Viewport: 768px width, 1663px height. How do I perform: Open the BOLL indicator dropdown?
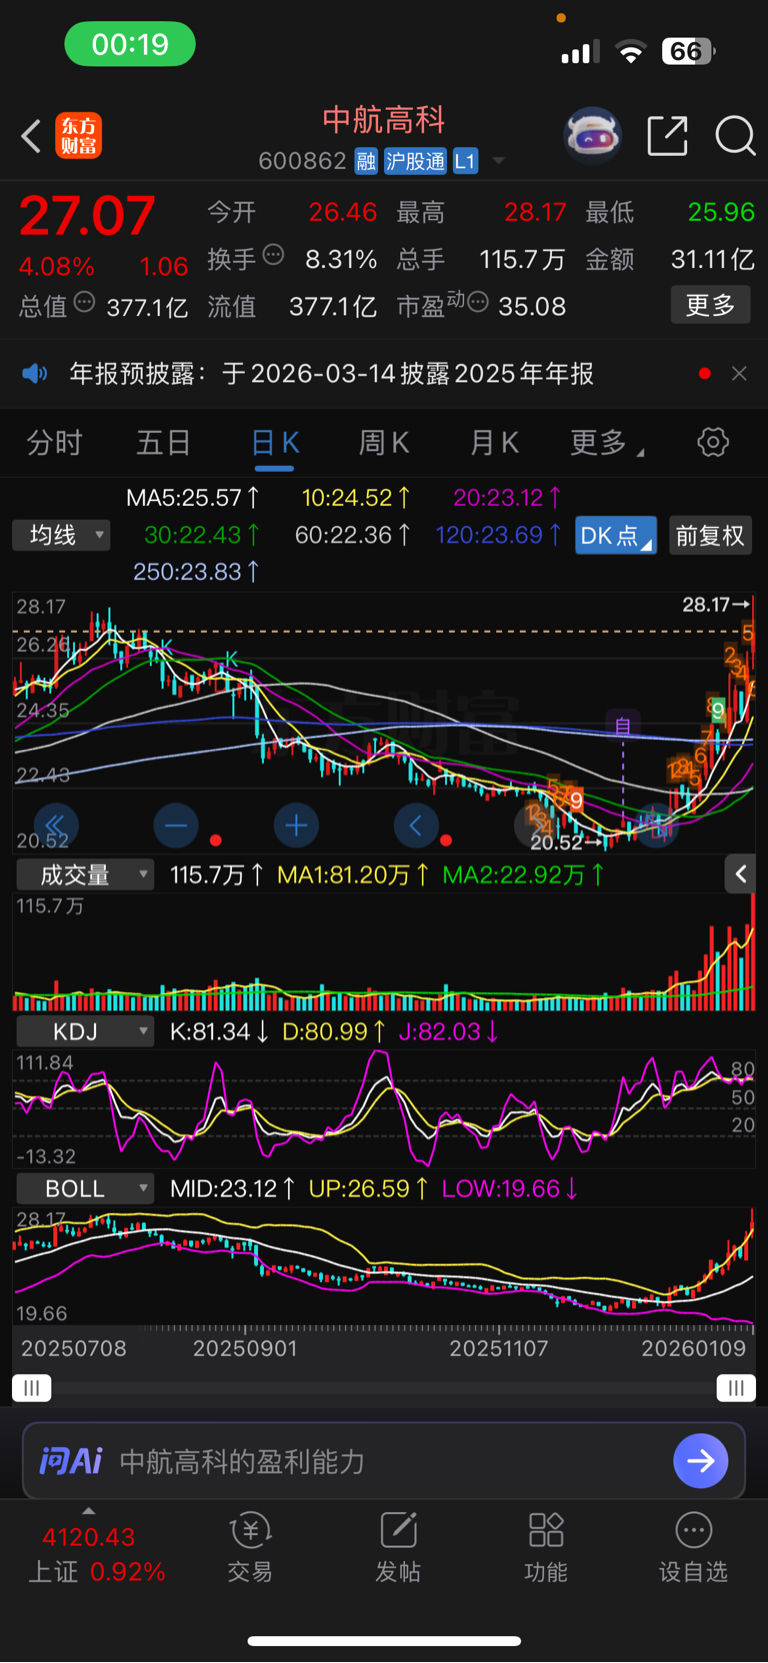tap(85, 1188)
